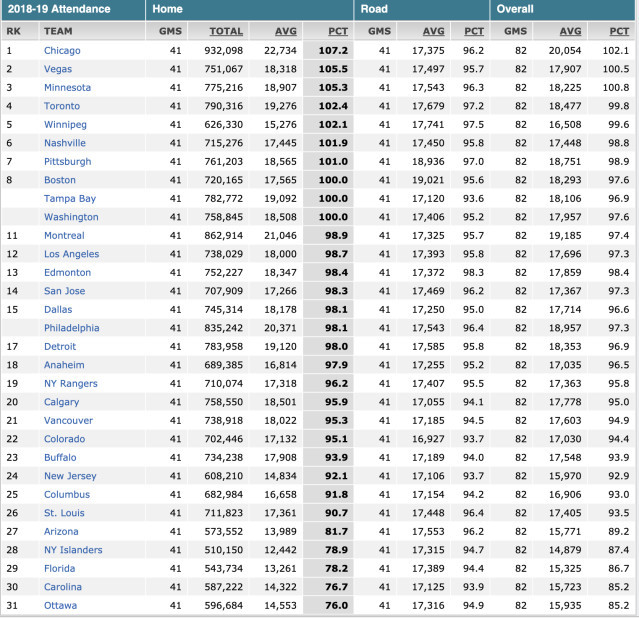The image size is (639, 618).
Task: Open the Buffalo team link
Action: (x=60, y=457)
